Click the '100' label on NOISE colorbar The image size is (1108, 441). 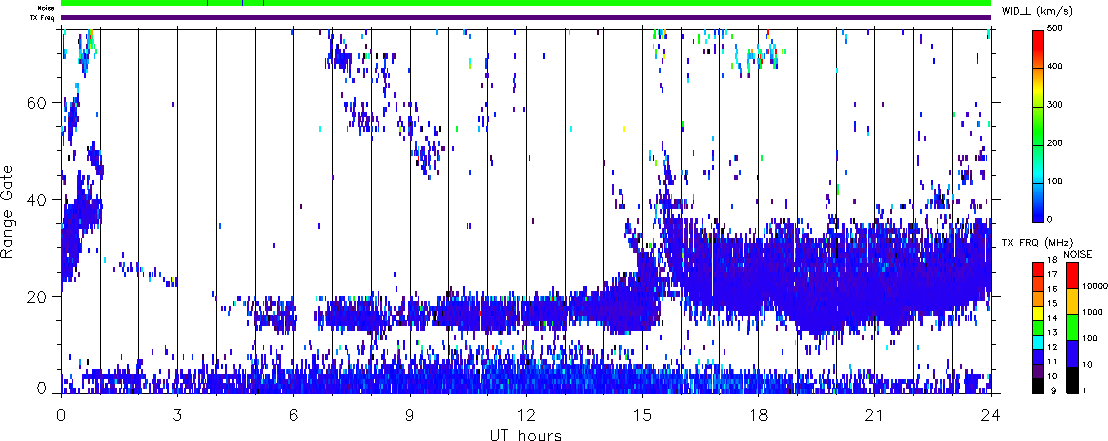[1090, 339]
